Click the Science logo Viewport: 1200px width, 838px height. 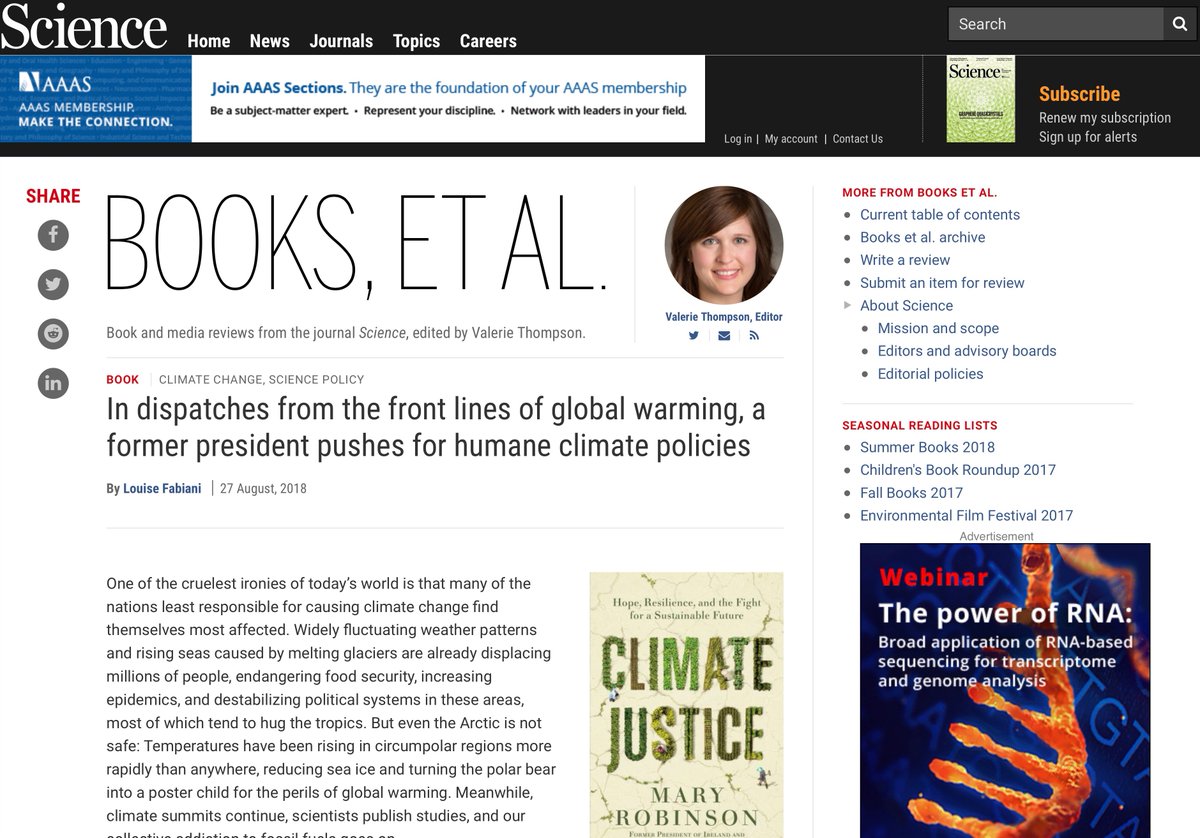84,26
